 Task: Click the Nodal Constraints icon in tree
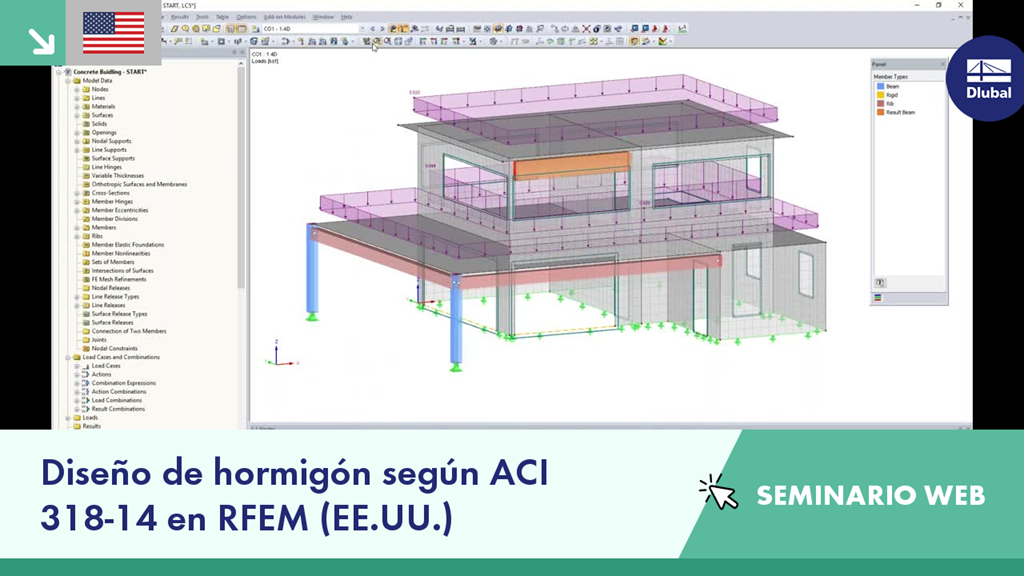click(86, 348)
